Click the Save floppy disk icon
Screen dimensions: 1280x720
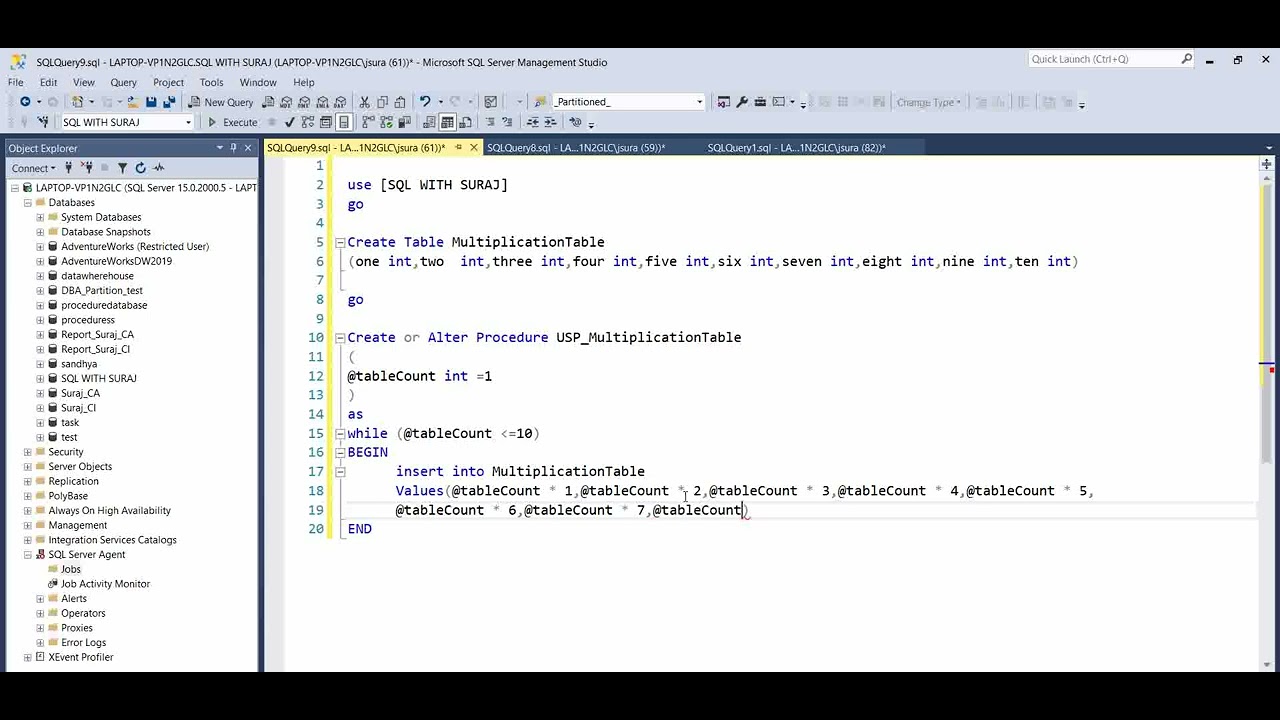[151, 102]
